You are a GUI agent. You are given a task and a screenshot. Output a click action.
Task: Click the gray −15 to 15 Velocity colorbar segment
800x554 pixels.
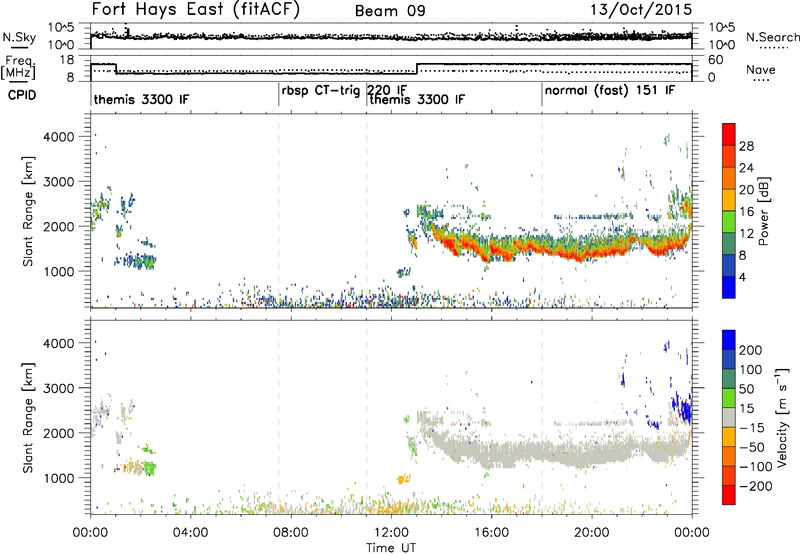[x=729, y=417]
